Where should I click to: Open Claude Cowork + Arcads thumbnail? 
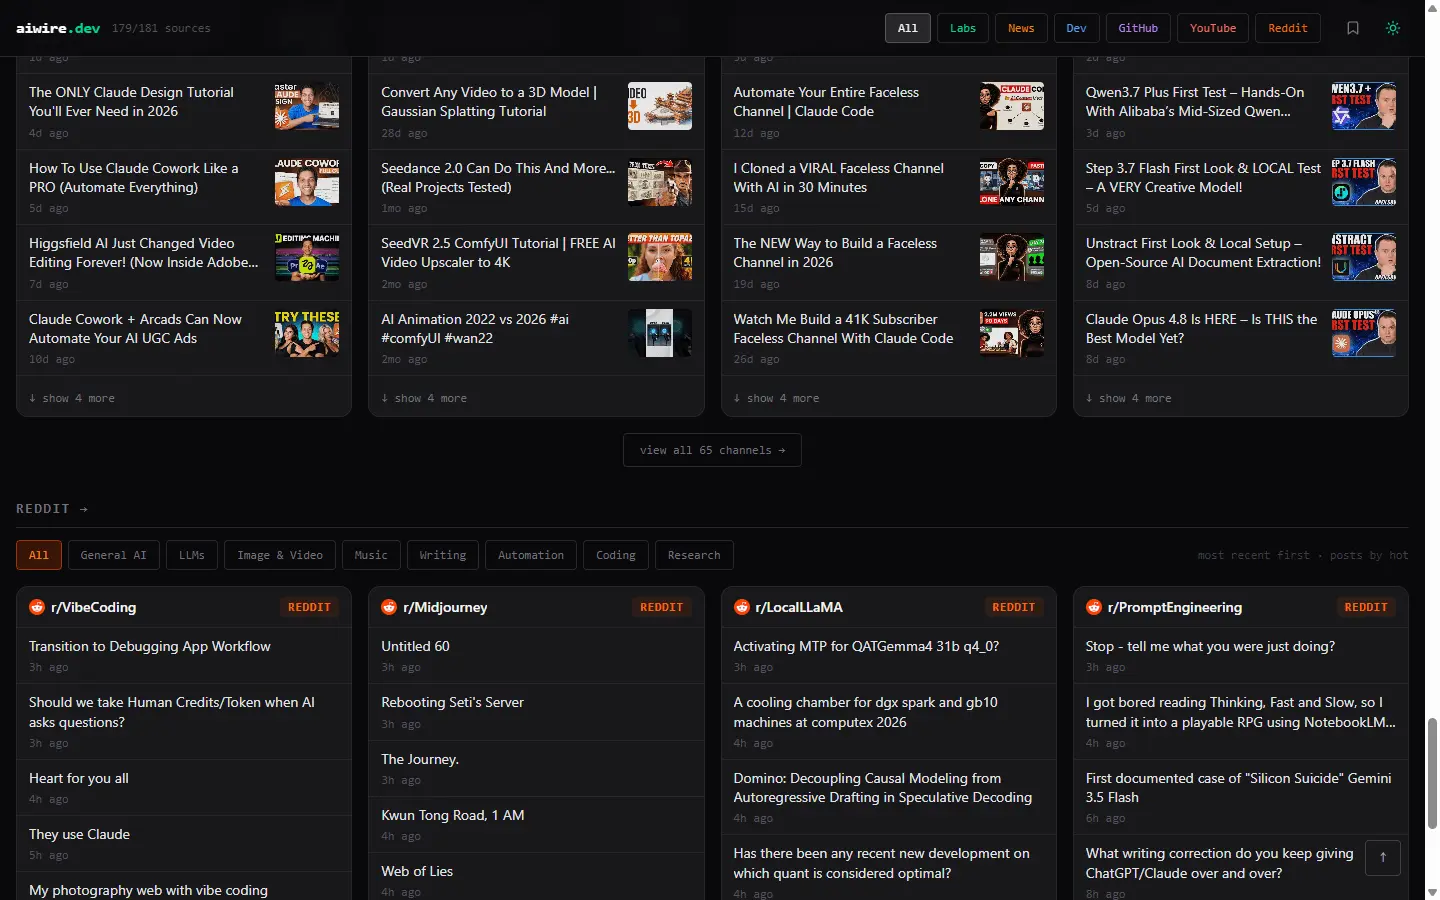tap(307, 333)
